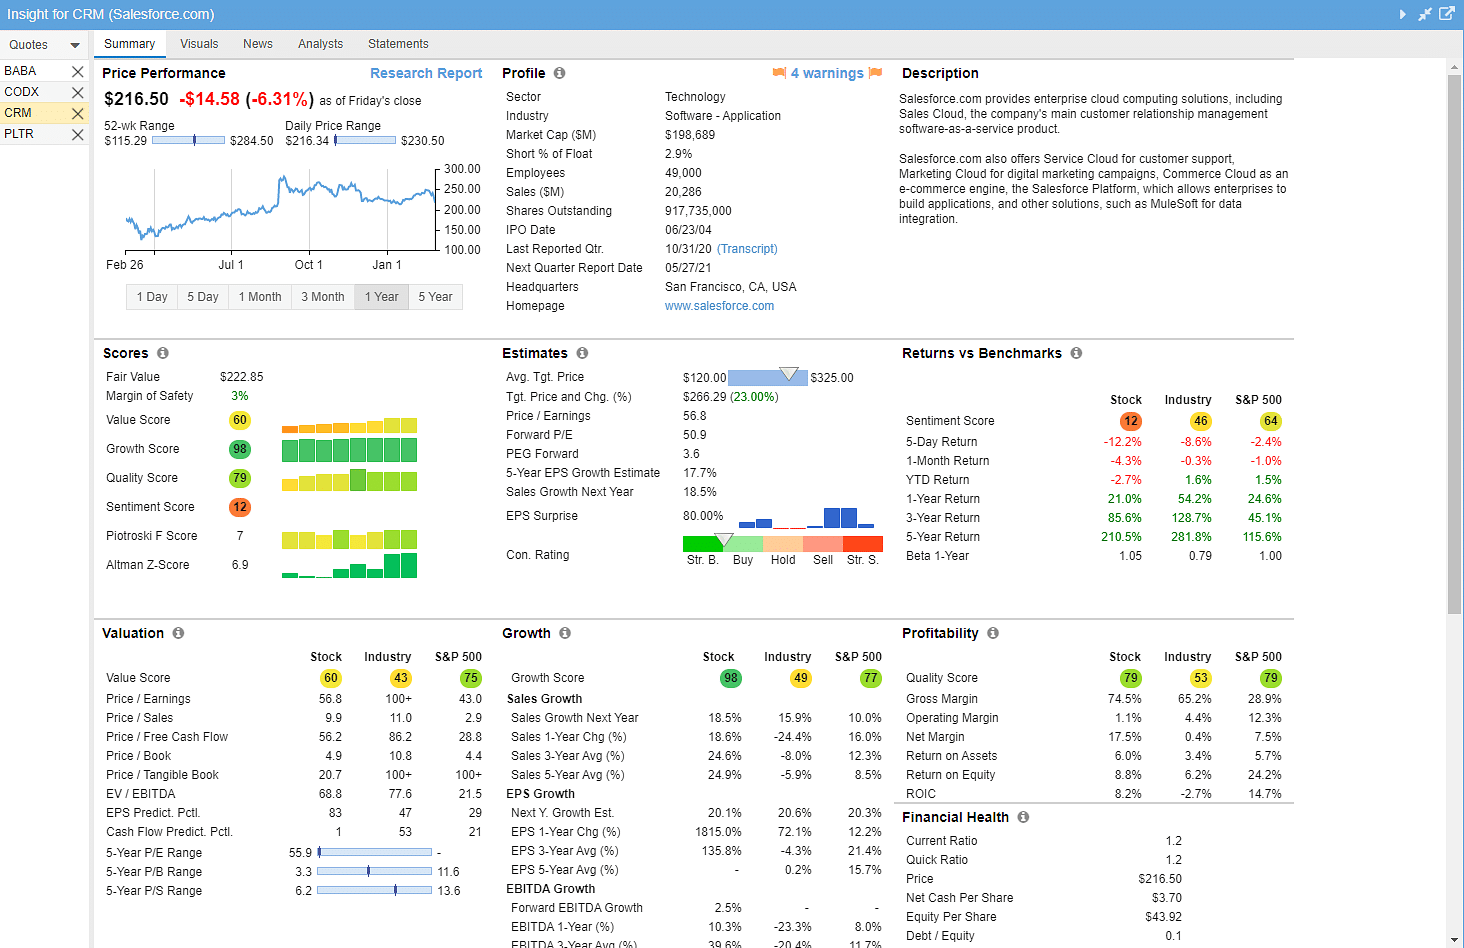This screenshot has width=1464, height=948.
Task: Click the EPS Surprise bar chart
Action: coord(806,517)
